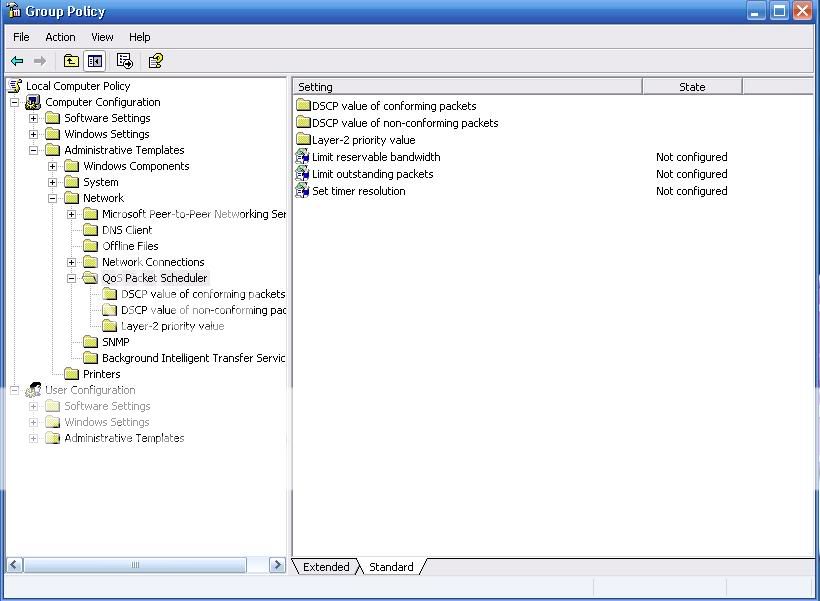820x601 pixels.
Task: Click the System folder icon in tree
Action: coord(72,182)
